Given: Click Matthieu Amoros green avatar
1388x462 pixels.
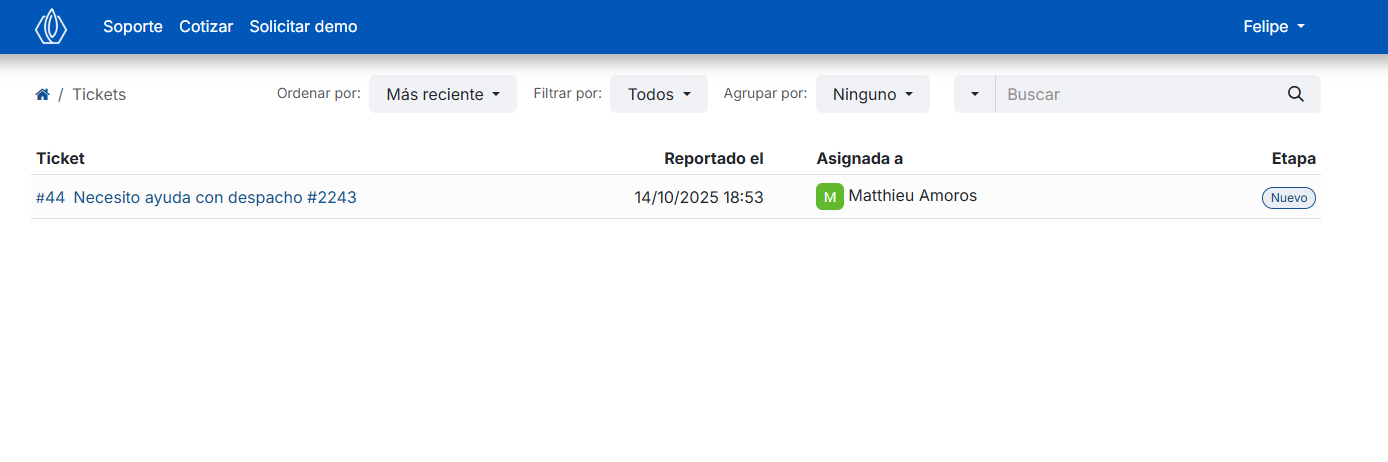Looking at the screenshot, I should point(830,197).
